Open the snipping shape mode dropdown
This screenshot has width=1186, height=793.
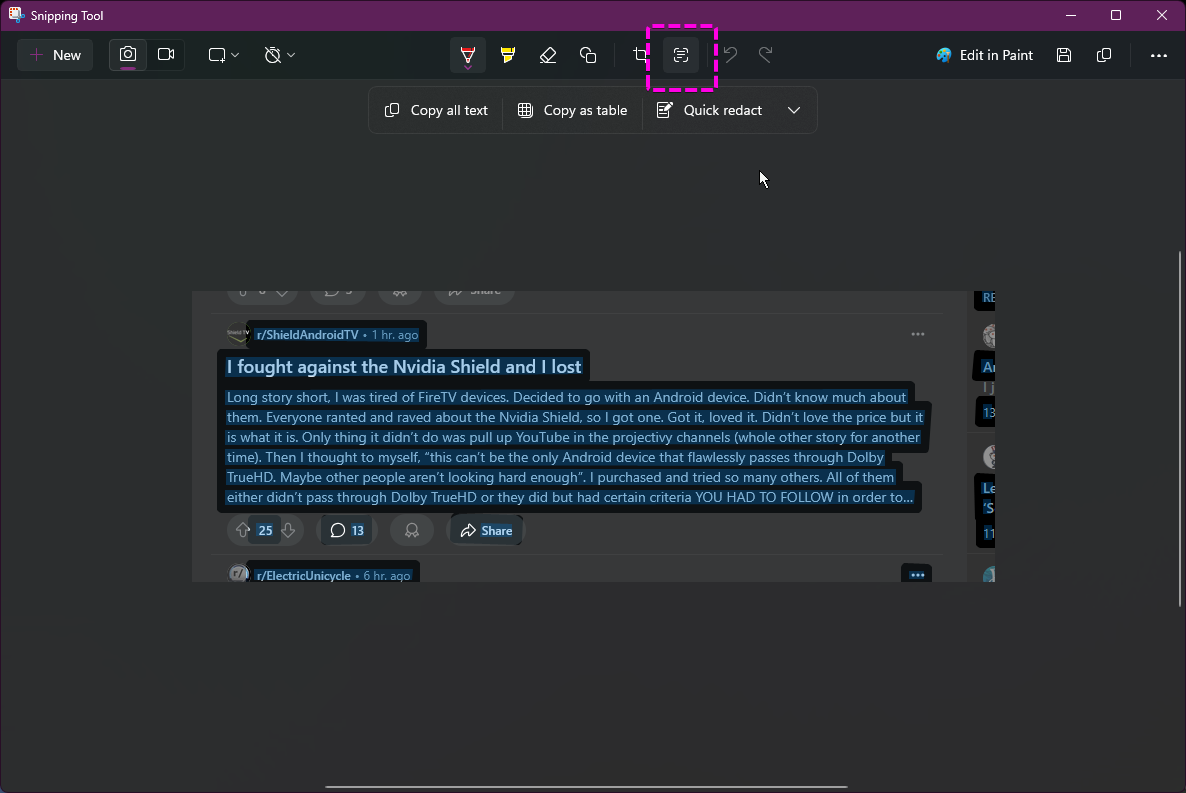224,55
